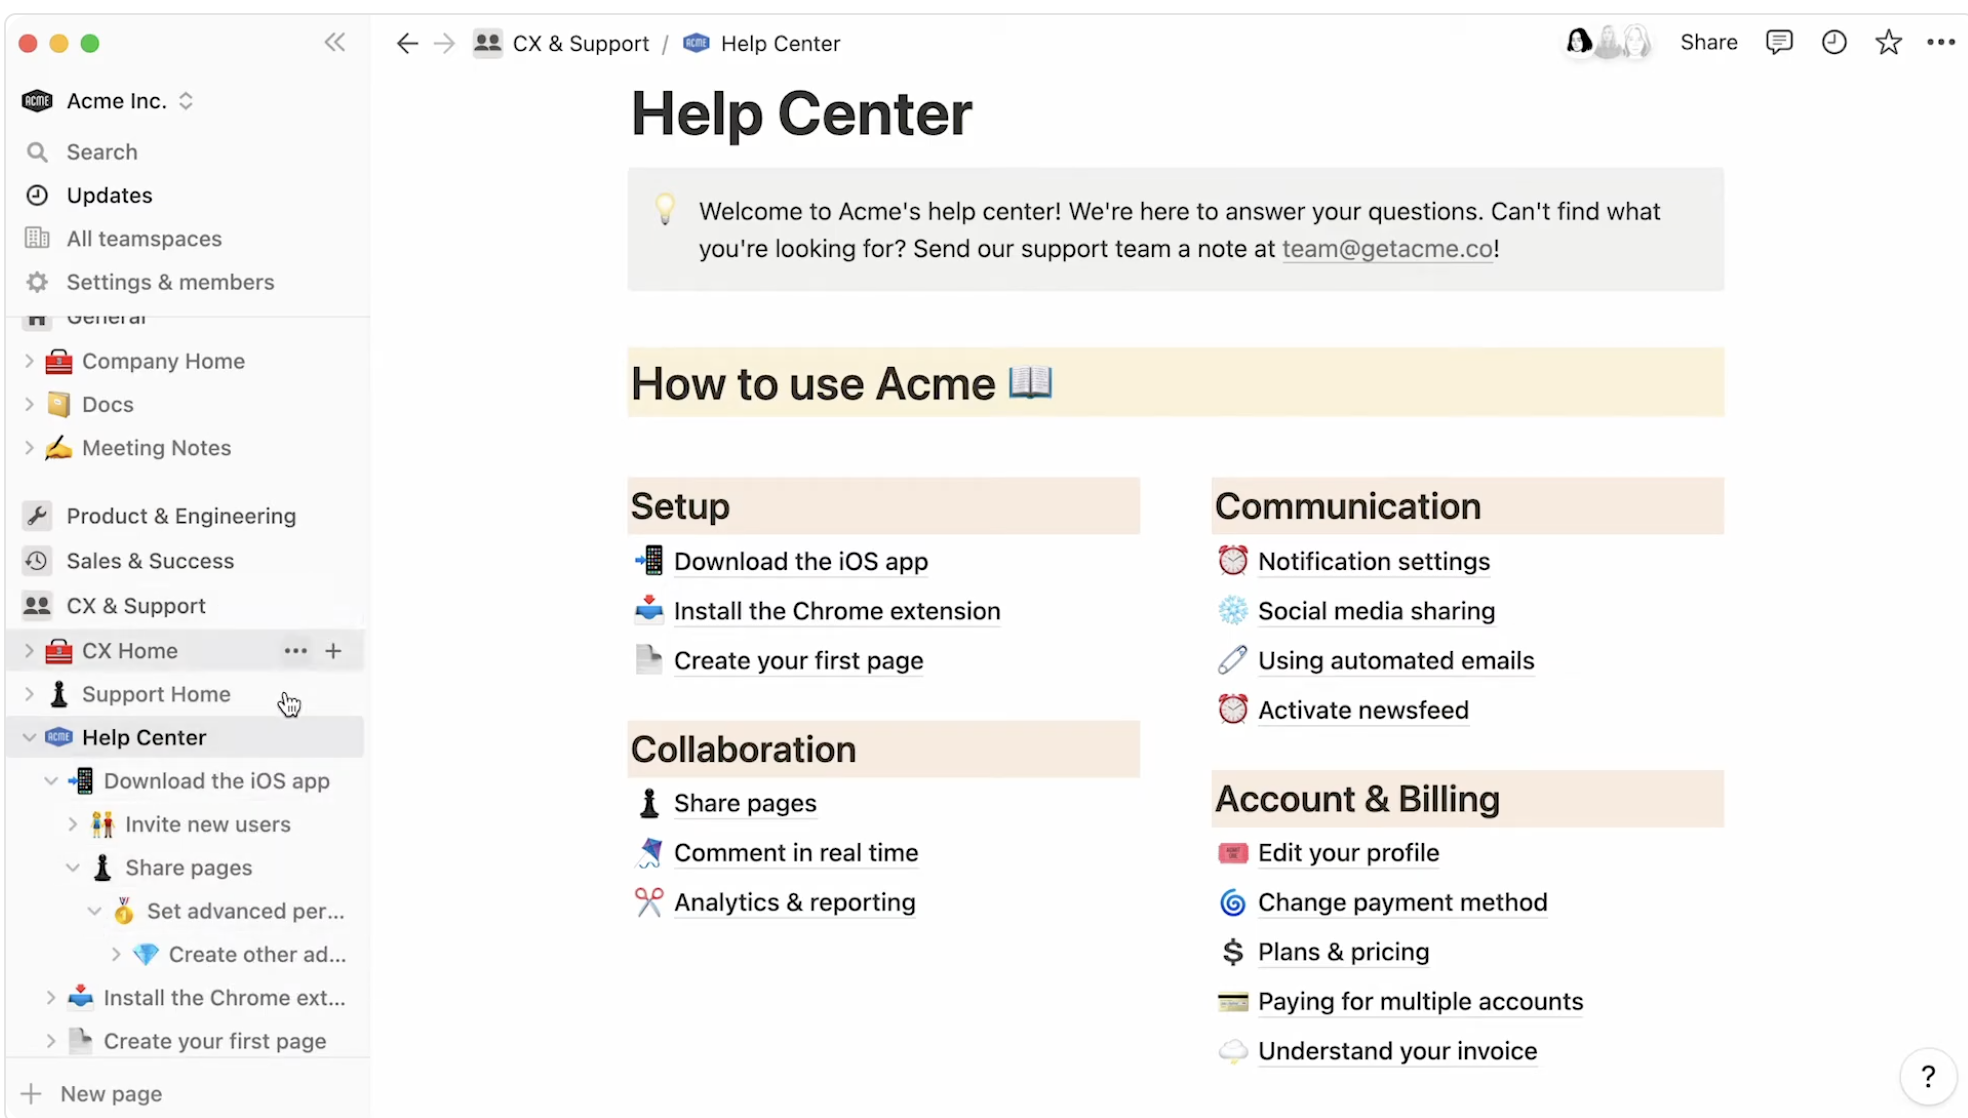Click the Acme Inc. workspace name
Viewport: 1968px width, 1118px height.
pyautogui.click(x=116, y=100)
